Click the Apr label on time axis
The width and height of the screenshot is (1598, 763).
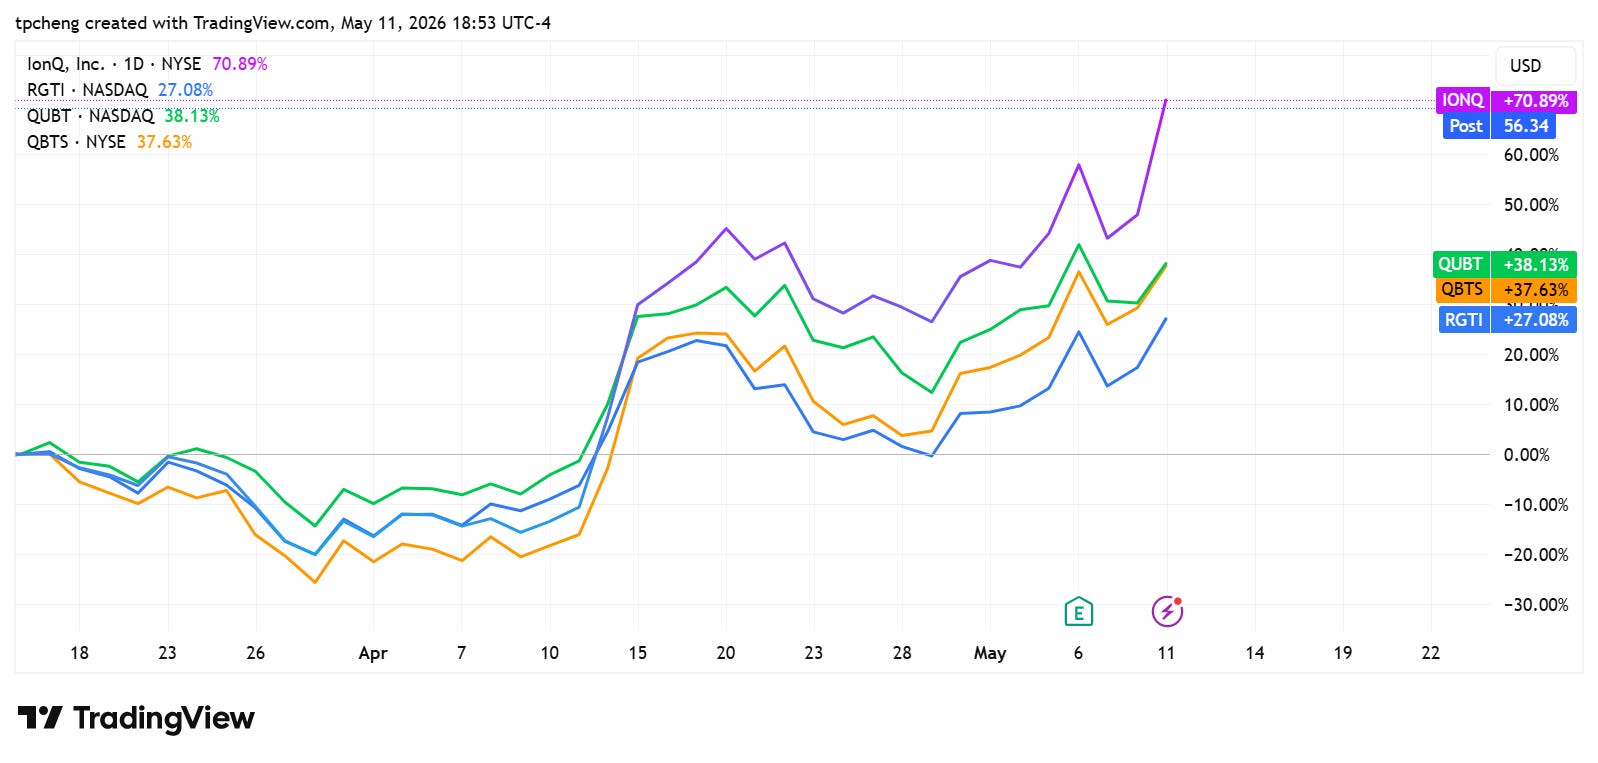pyautogui.click(x=372, y=653)
